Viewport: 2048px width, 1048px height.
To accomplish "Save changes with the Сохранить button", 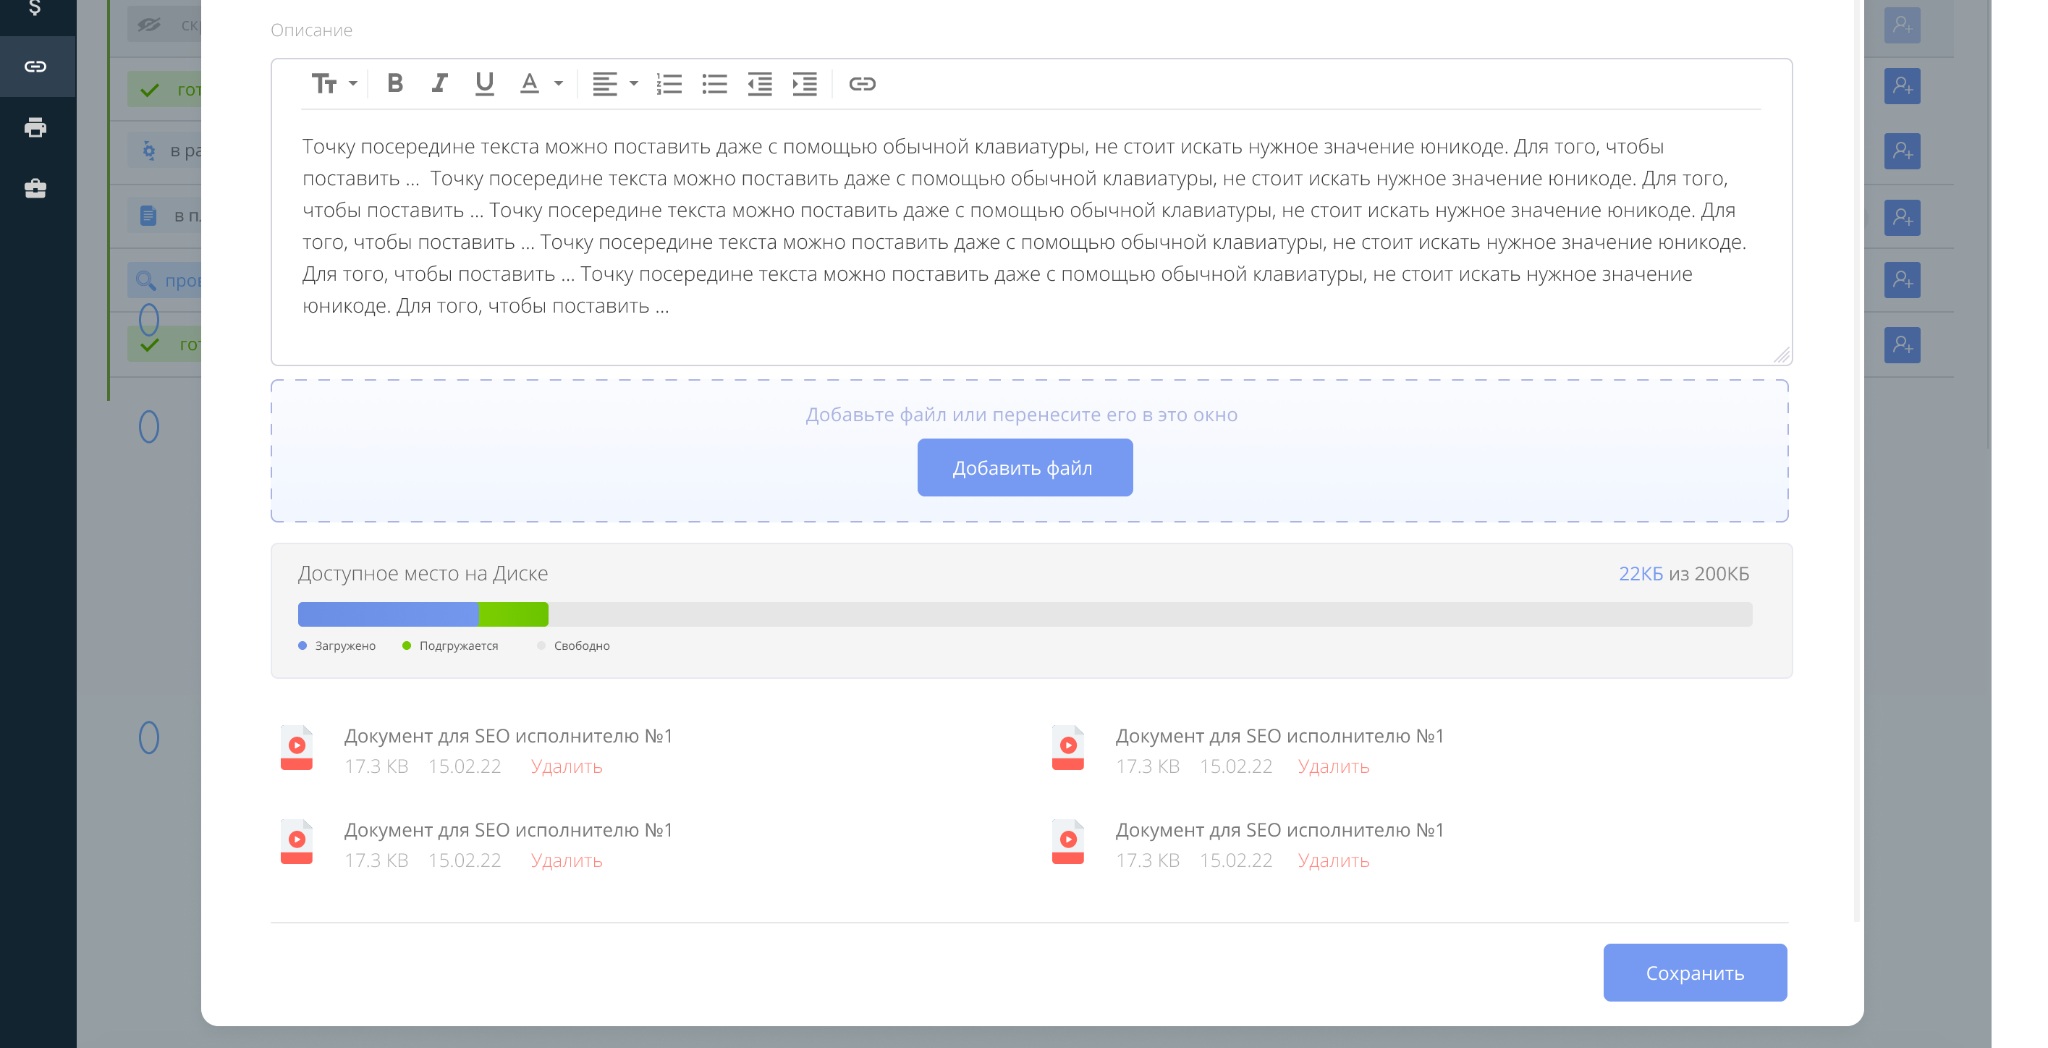I will (x=1695, y=972).
